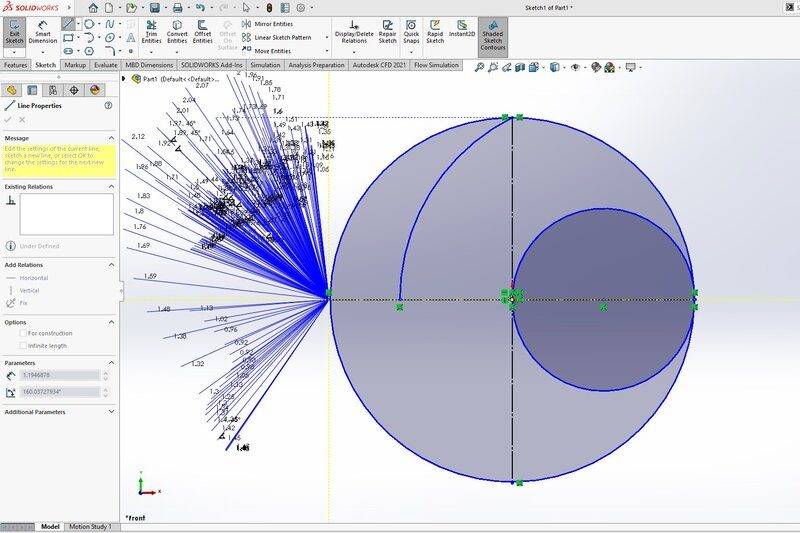Switch to the Features tab
800x533 pixels.
tap(15, 65)
